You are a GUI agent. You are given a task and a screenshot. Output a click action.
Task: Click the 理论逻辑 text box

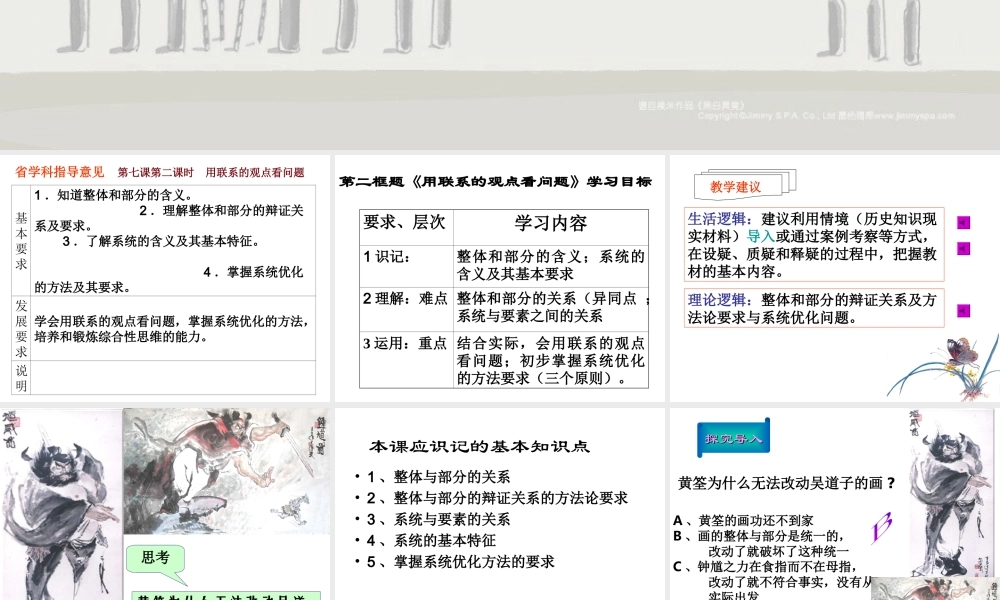tap(814, 308)
